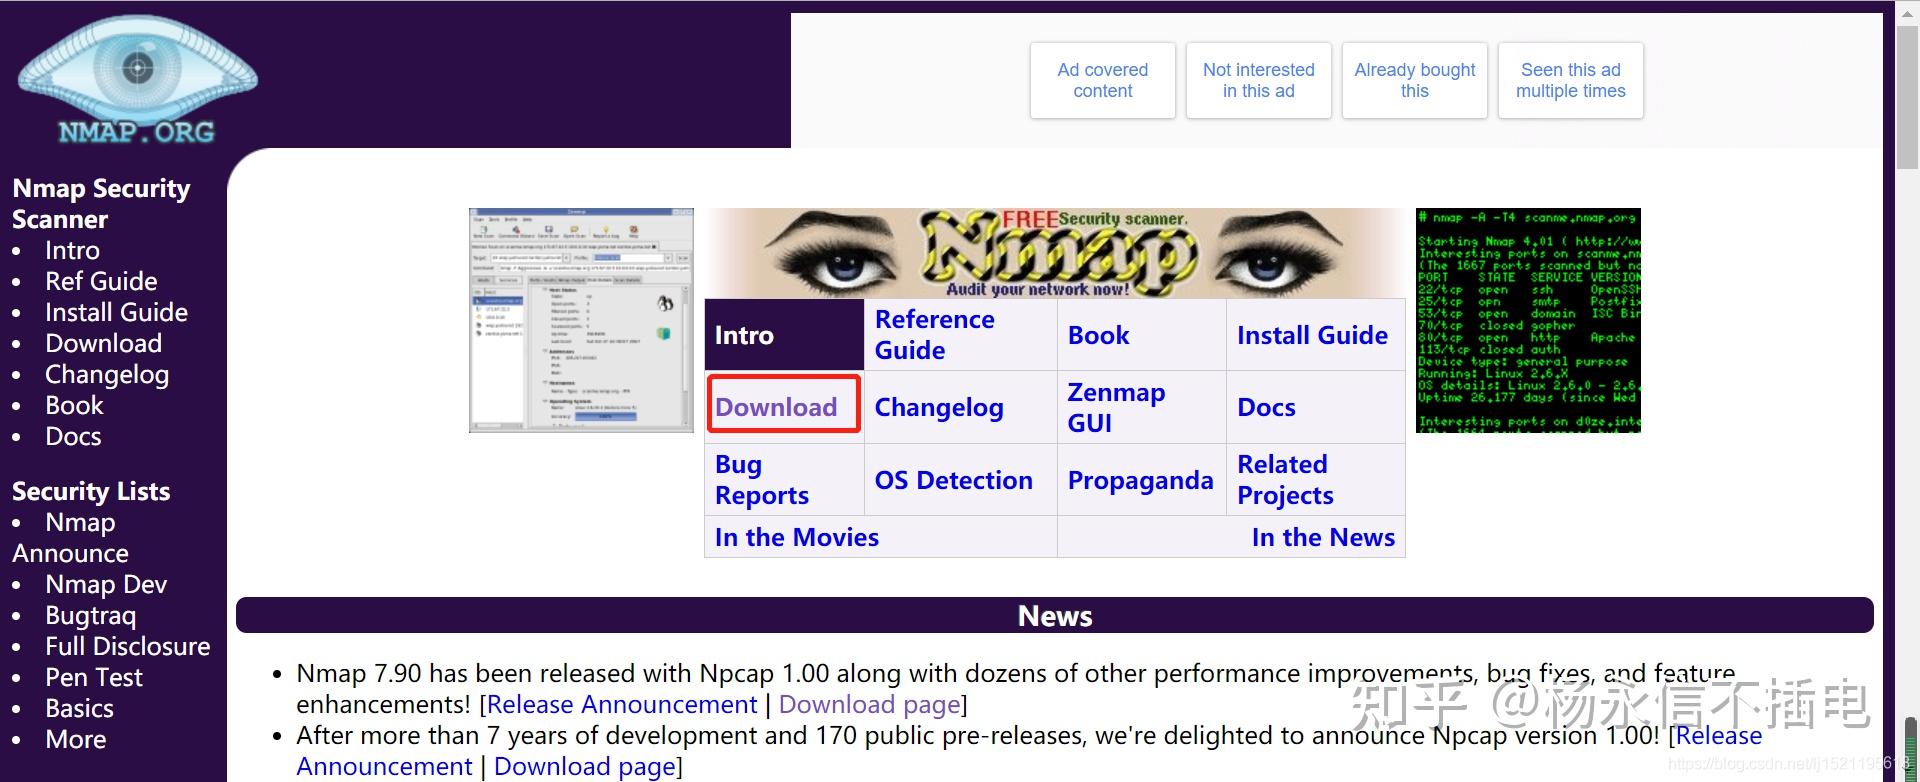Open Npcap 1.00 'Download page' link
The image size is (1920, 782).
tap(585, 766)
